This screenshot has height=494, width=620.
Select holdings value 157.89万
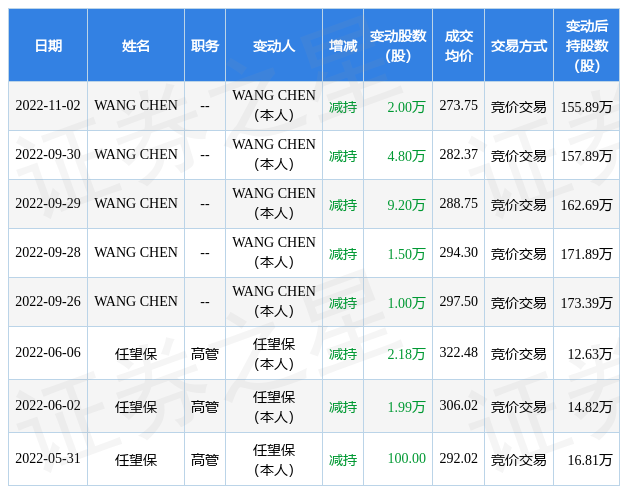(x=586, y=156)
